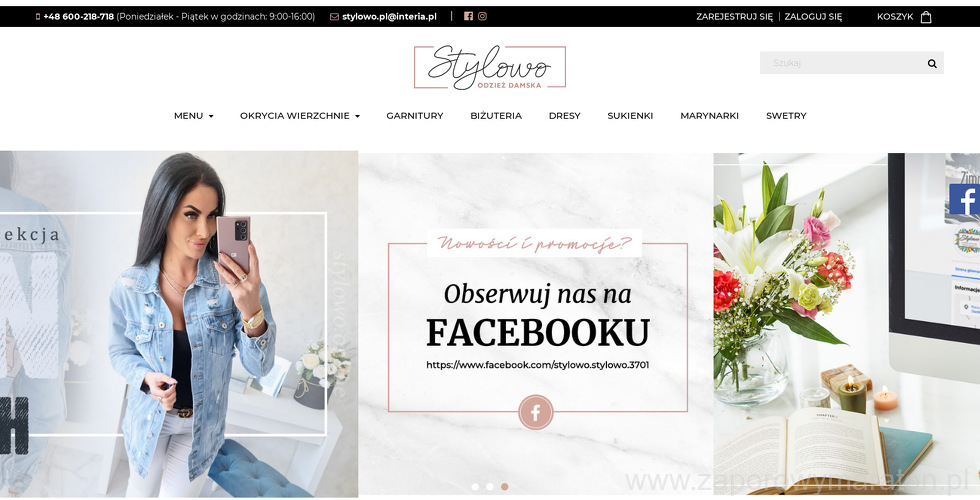Open the Instagram icon in top bar

(482, 16)
